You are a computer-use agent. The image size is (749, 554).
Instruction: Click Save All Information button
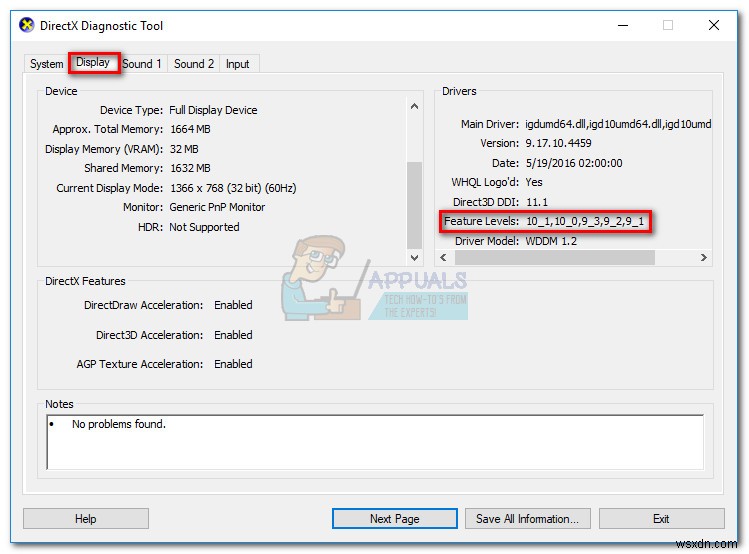[x=527, y=519]
